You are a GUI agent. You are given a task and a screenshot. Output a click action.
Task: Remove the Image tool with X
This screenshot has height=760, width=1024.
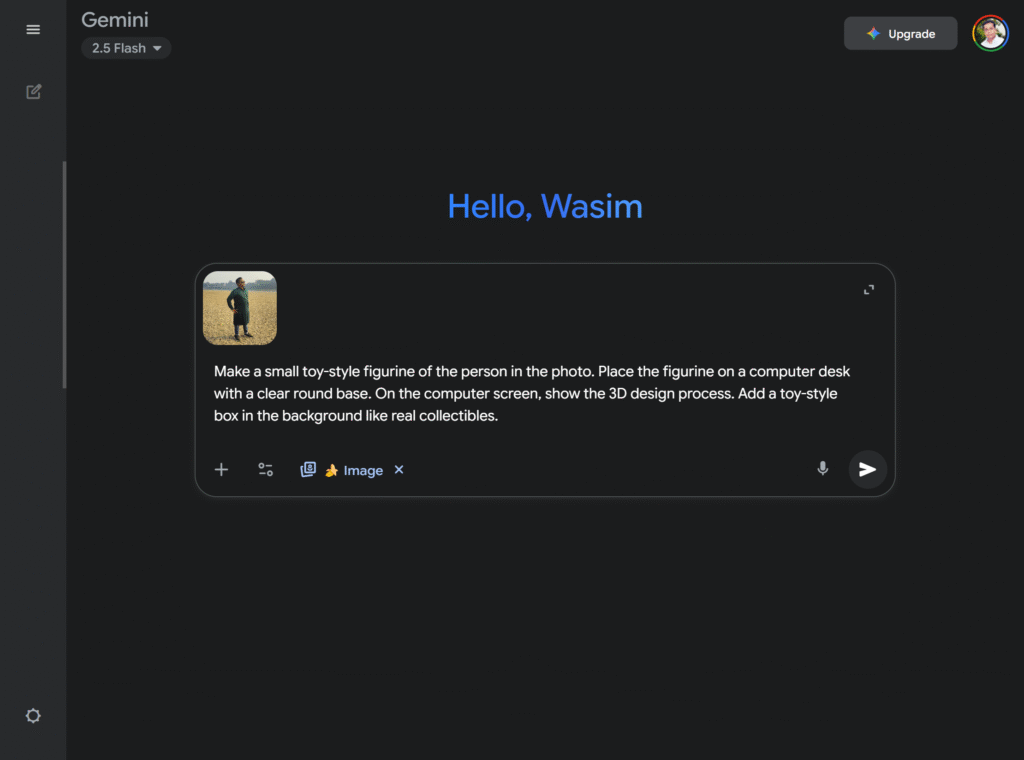(x=399, y=470)
